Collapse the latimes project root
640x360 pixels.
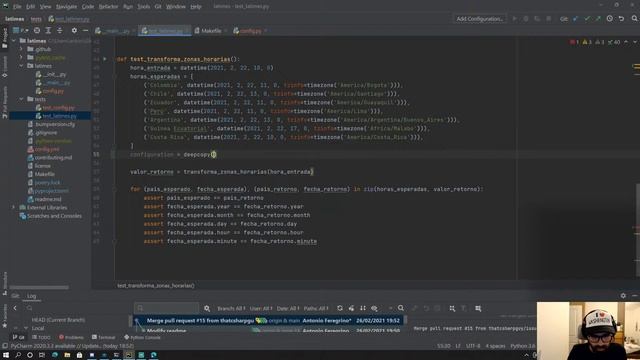click(13, 41)
